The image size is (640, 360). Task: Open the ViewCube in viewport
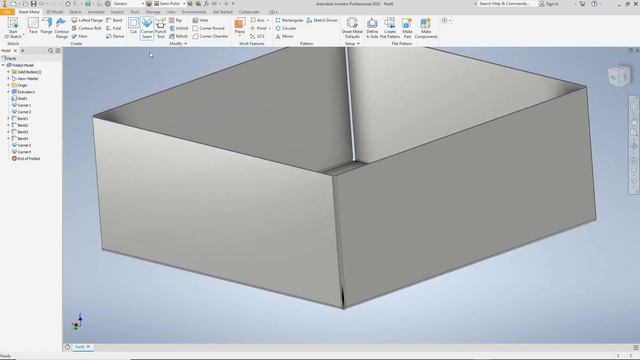(619, 76)
